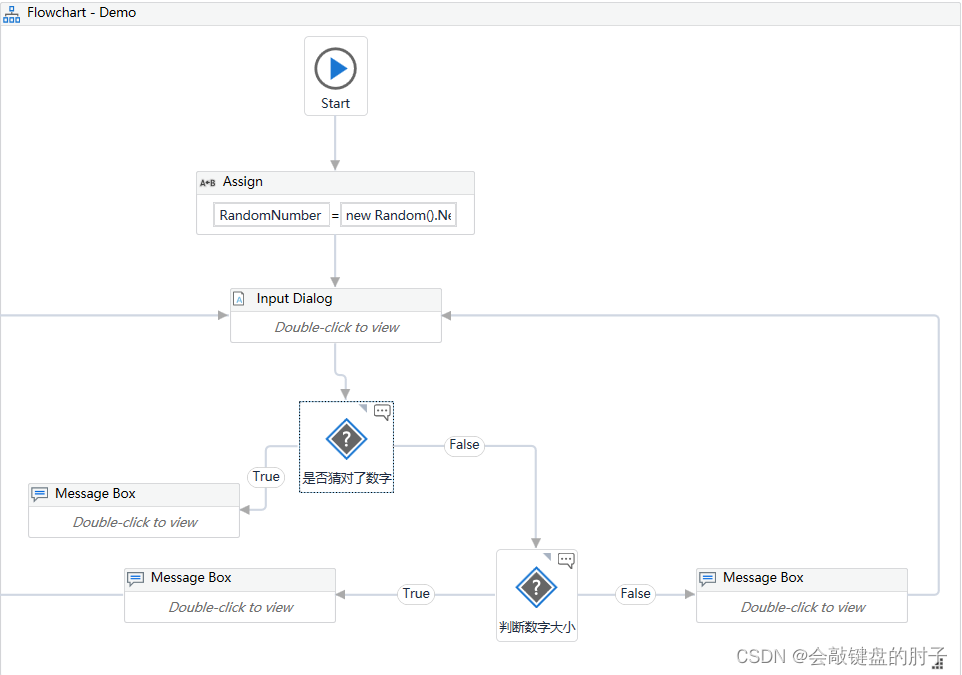The image size is (962, 675).
Task: Select the 是否猜对了数字 decision diamond icon
Action: (346, 440)
